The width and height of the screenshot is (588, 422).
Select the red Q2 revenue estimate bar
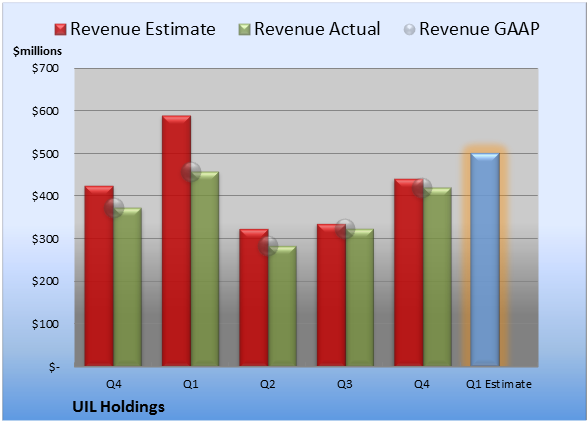(254, 297)
